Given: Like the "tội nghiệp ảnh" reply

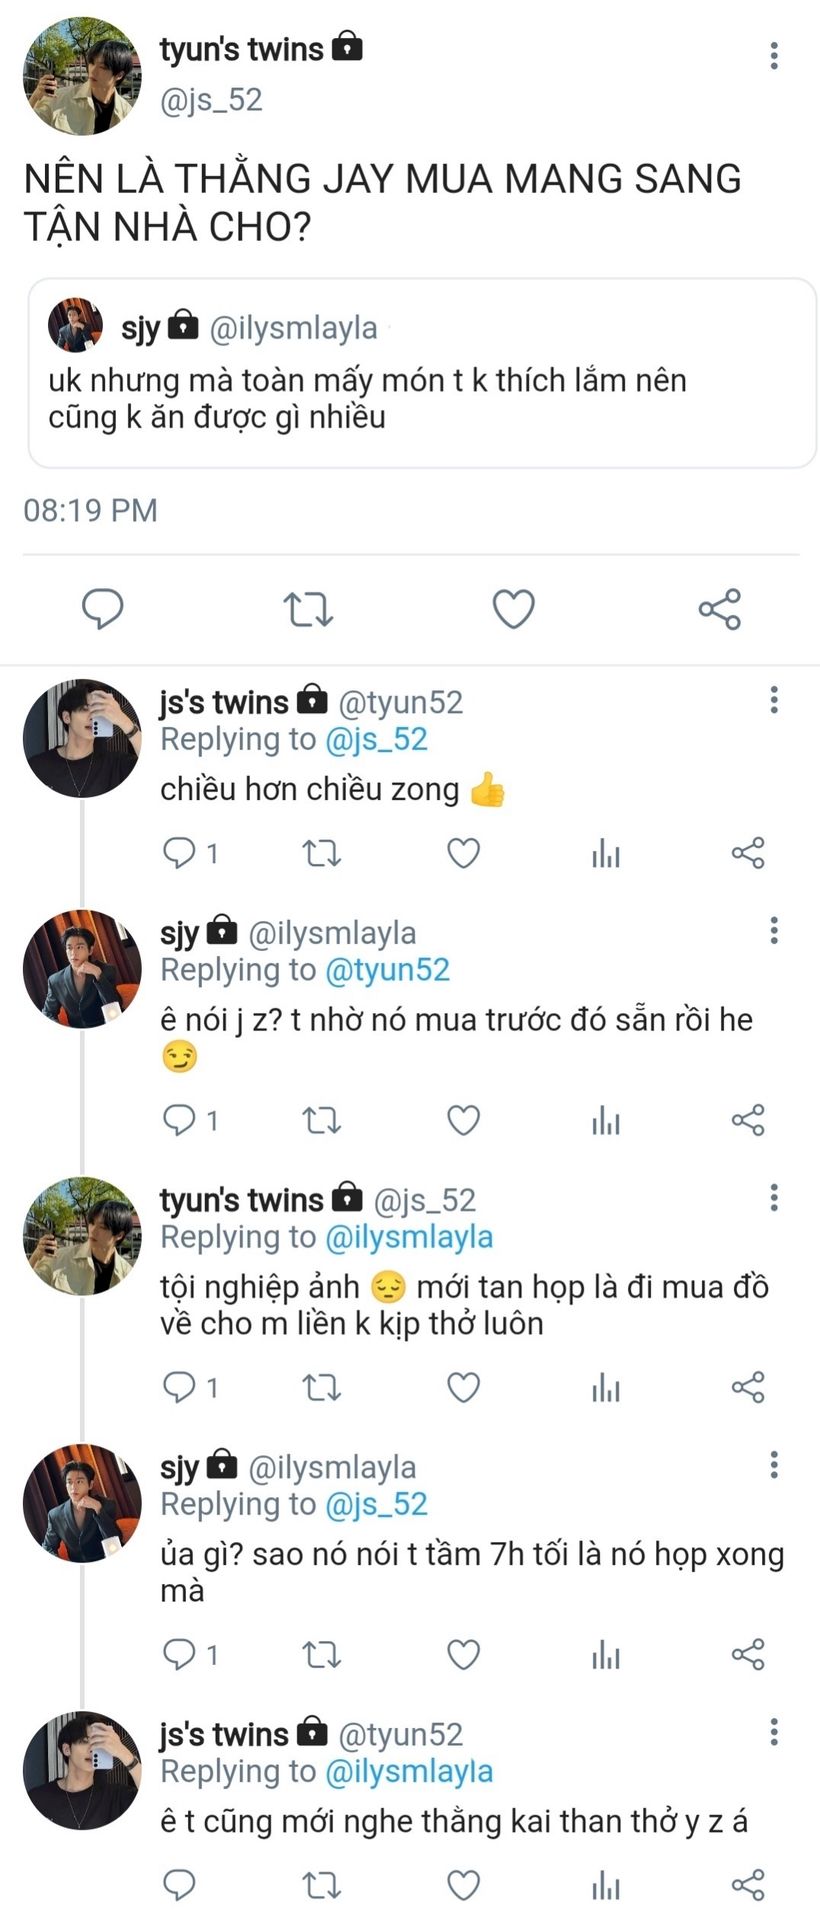Looking at the screenshot, I should [463, 1387].
